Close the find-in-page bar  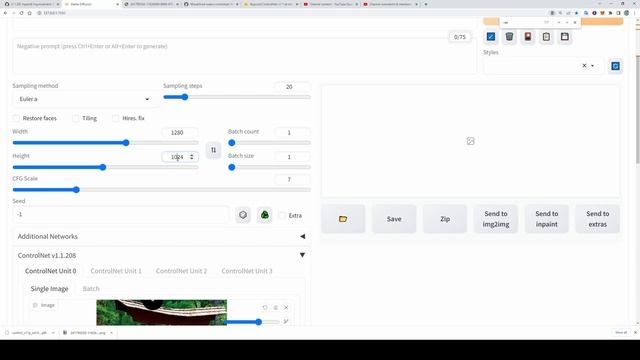(575, 22)
